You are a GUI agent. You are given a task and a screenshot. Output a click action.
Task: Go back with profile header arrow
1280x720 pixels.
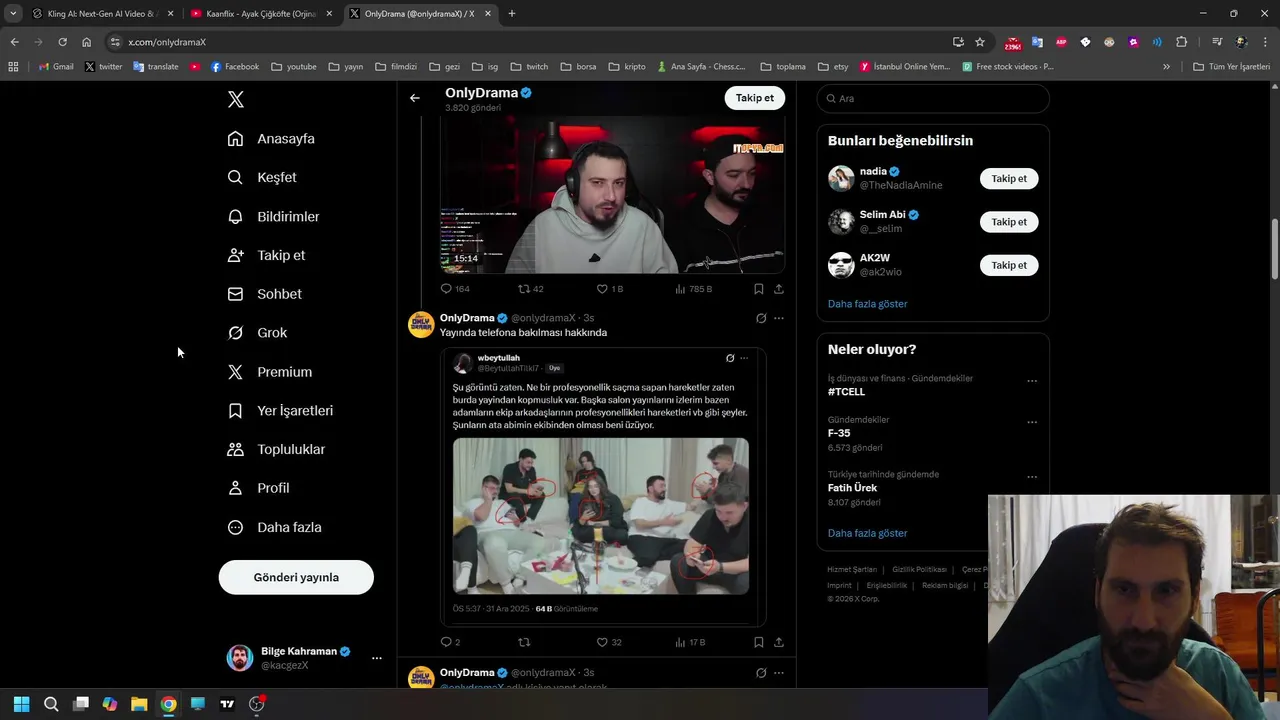(x=415, y=98)
